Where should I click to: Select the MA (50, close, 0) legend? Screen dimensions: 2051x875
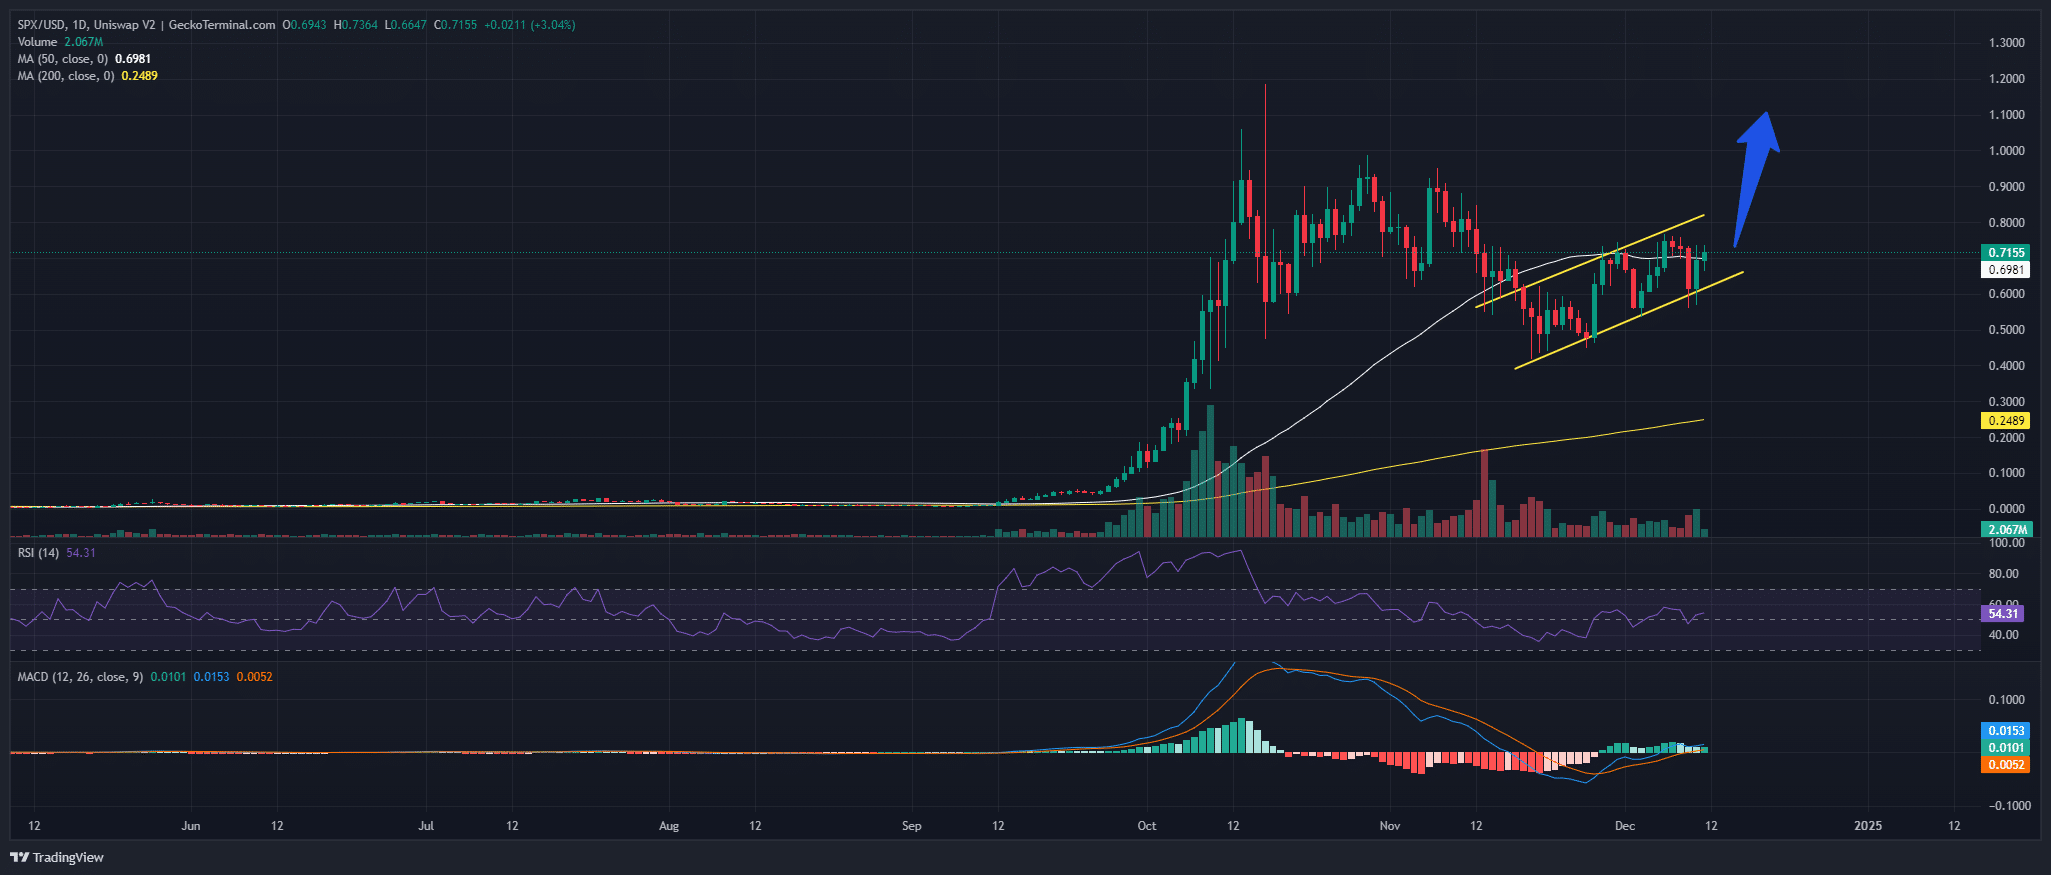[x=84, y=59]
